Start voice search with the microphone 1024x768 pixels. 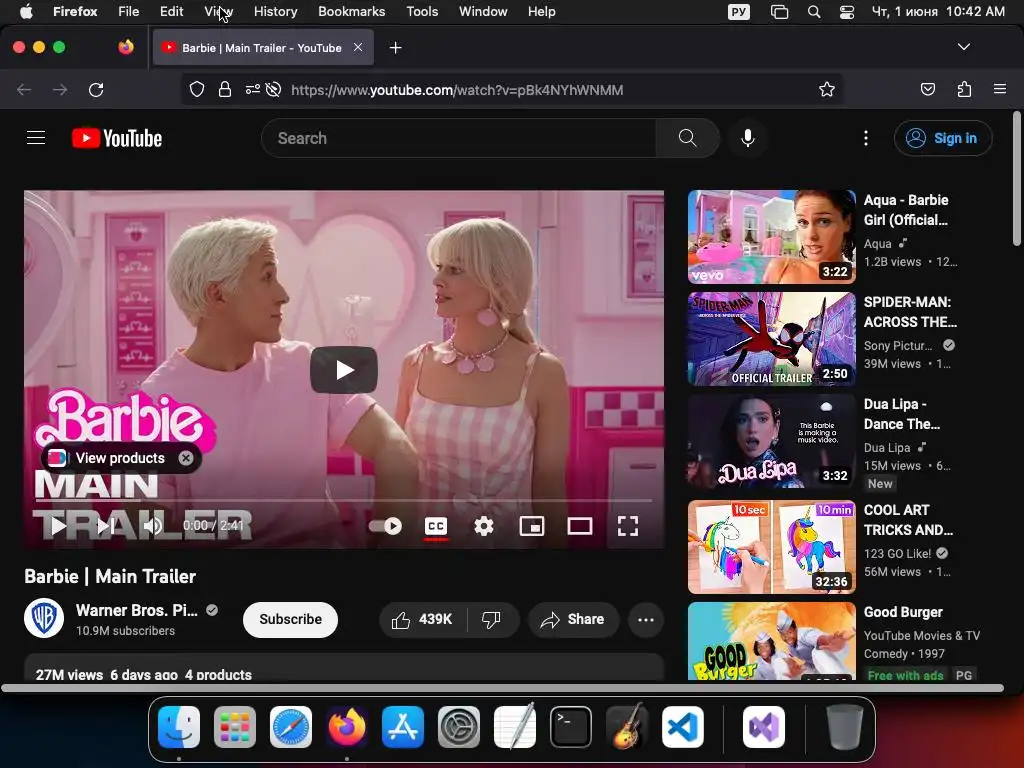[x=748, y=138]
